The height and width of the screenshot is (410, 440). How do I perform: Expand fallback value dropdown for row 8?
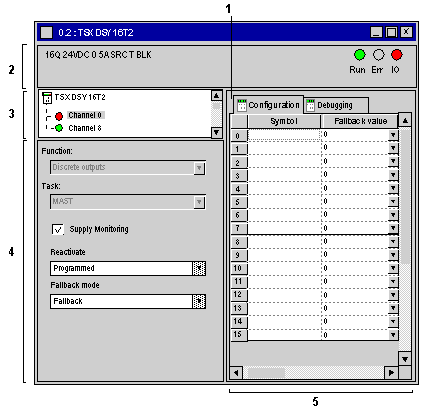click(393, 242)
